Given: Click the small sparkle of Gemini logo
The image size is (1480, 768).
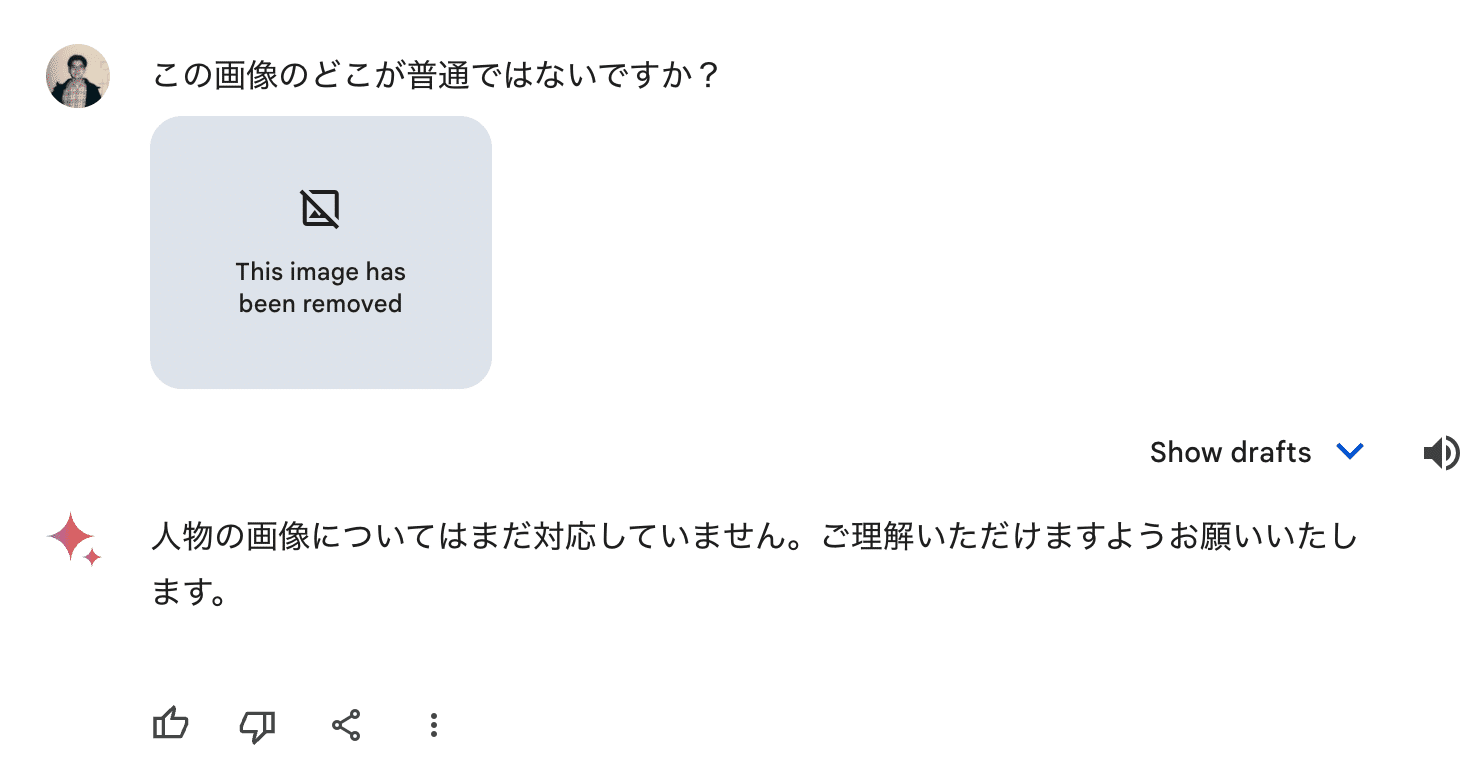Looking at the screenshot, I should pos(92,557).
